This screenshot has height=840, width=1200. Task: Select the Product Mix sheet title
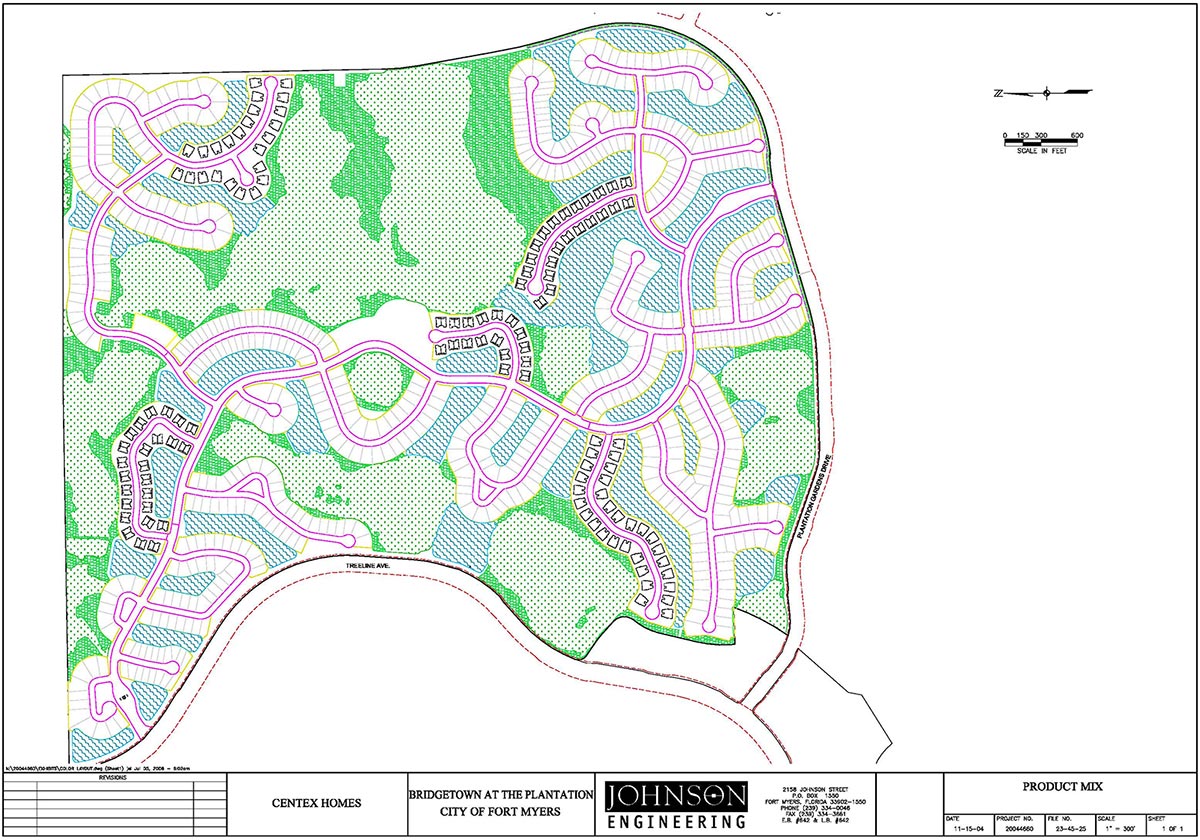(x=1071, y=788)
